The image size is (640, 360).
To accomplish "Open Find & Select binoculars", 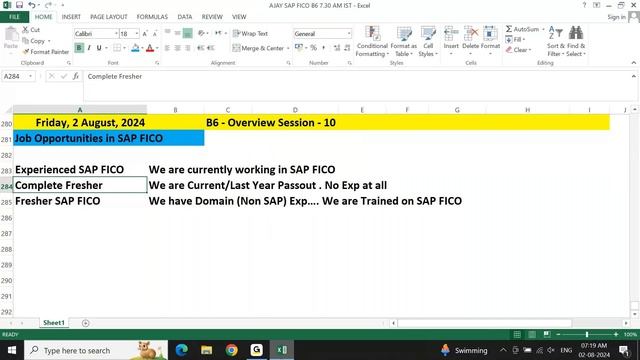I will click(576, 42).
